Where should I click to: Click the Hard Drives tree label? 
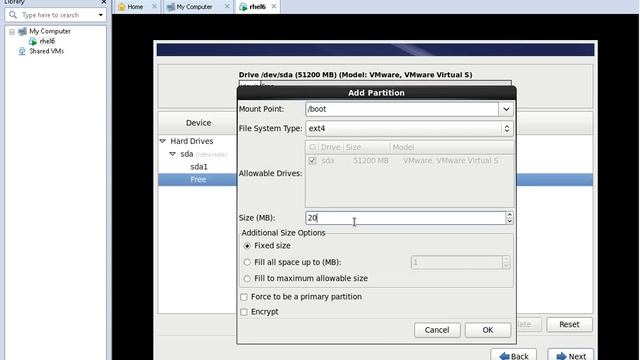pyautogui.click(x=192, y=141)
